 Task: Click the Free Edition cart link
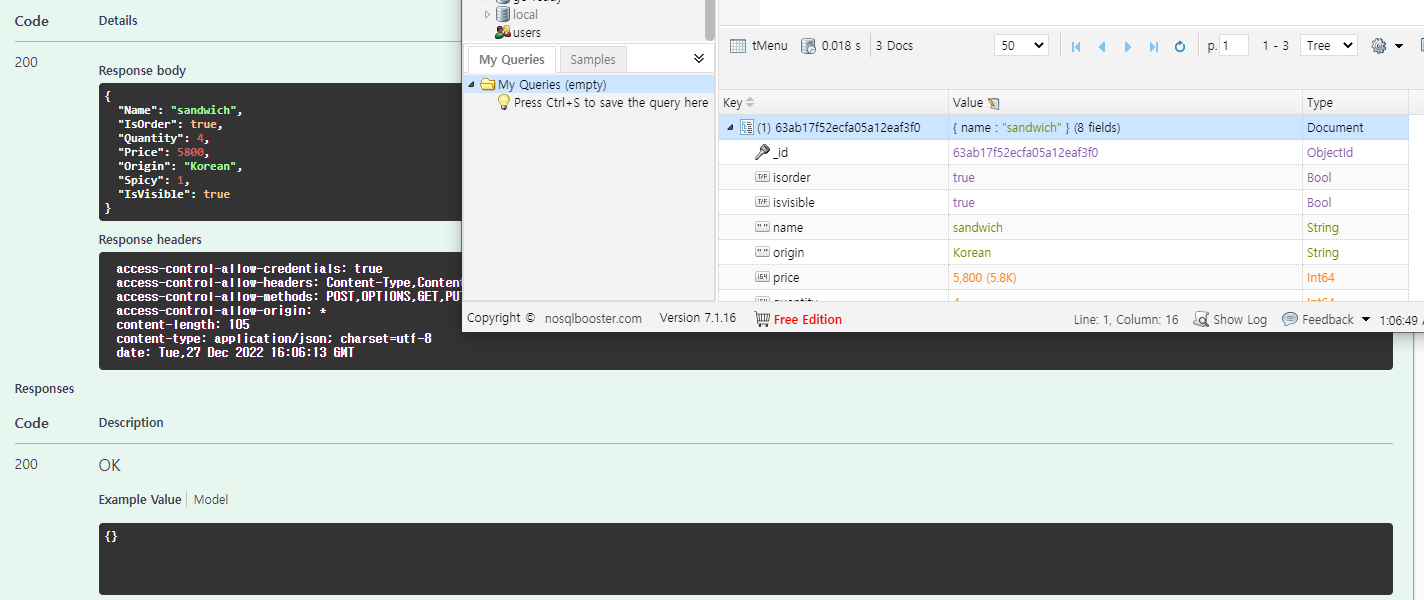click(808, 320)
